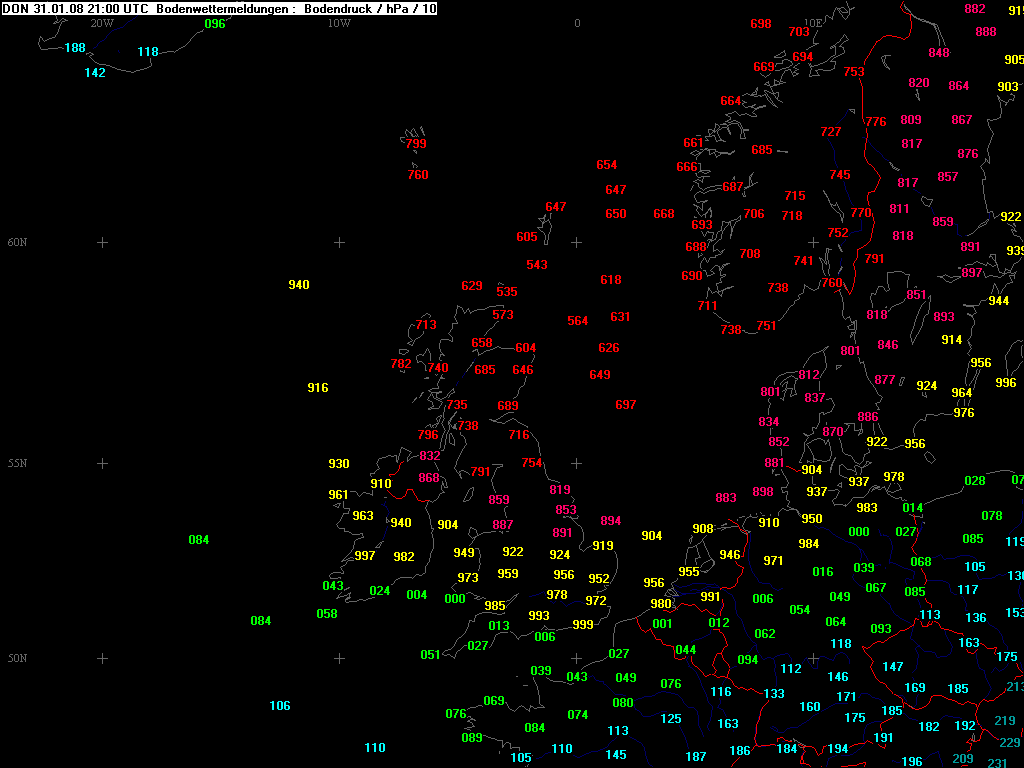Viewport: 1024px width, 768px height.
Task: Select the green pressure value 096
Action: (x=215, y=24)
